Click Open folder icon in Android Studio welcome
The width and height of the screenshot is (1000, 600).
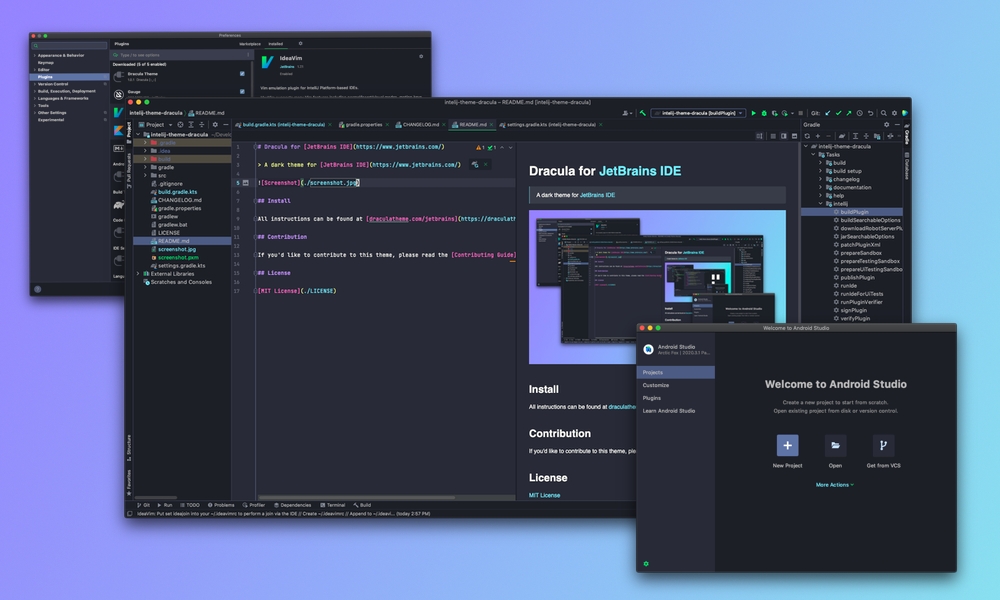point(835,445)
